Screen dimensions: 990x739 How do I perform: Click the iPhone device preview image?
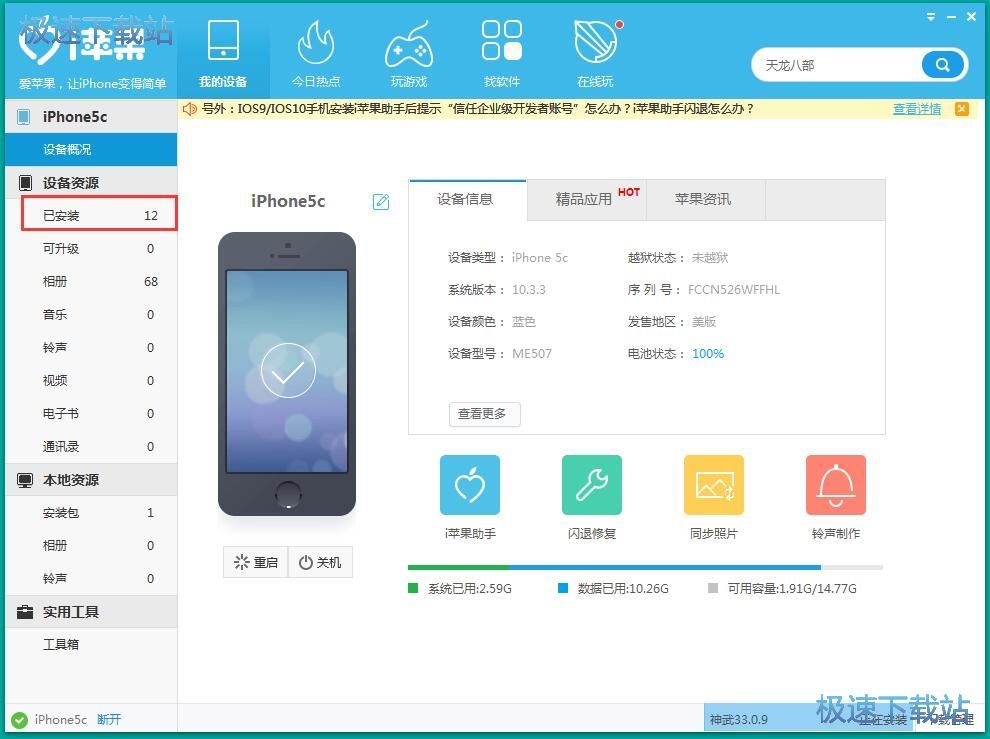(x=287, y=374)
